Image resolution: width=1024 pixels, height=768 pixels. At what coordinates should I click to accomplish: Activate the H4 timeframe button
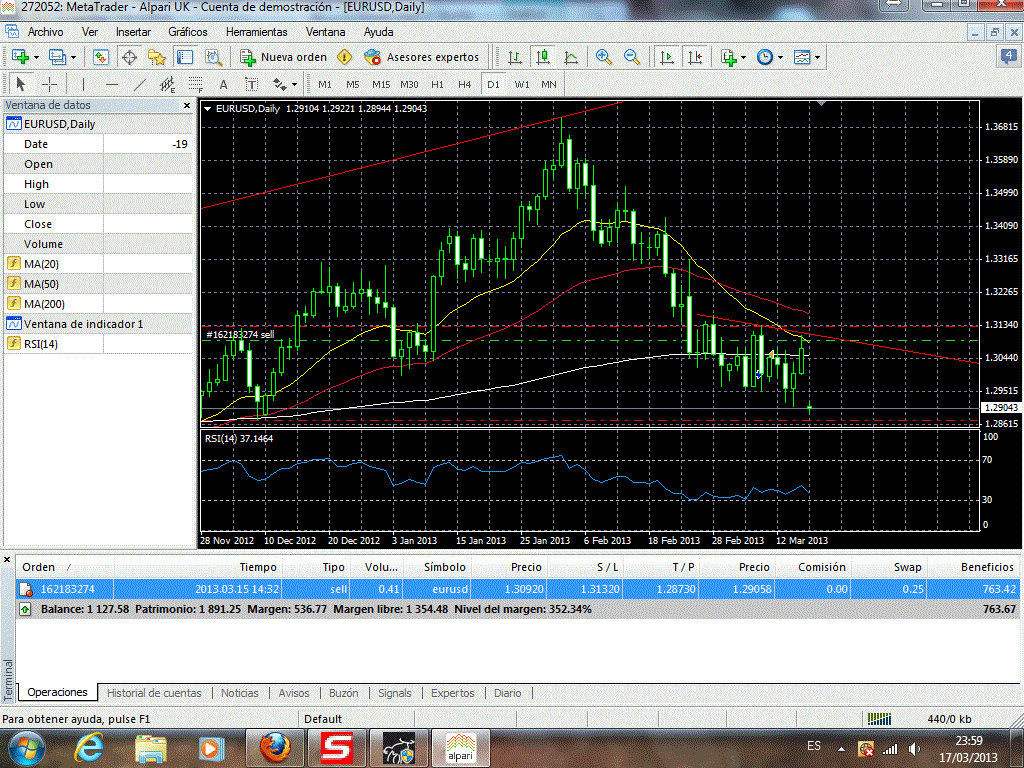point(464,84)
